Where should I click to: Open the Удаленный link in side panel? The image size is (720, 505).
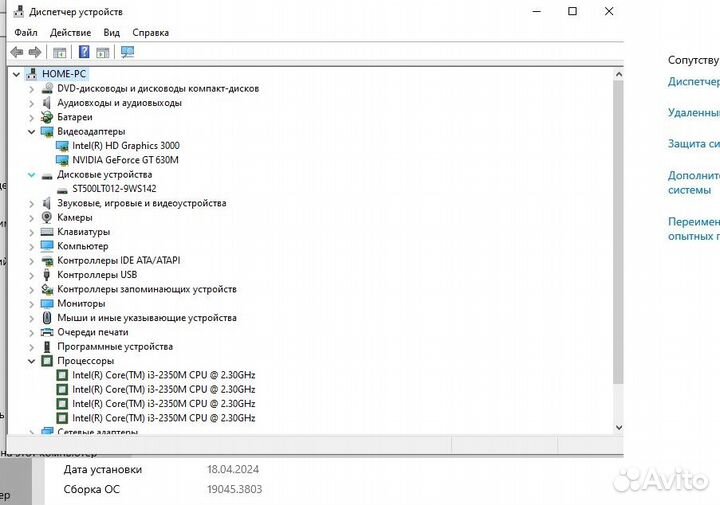click(x=694, y=113)
